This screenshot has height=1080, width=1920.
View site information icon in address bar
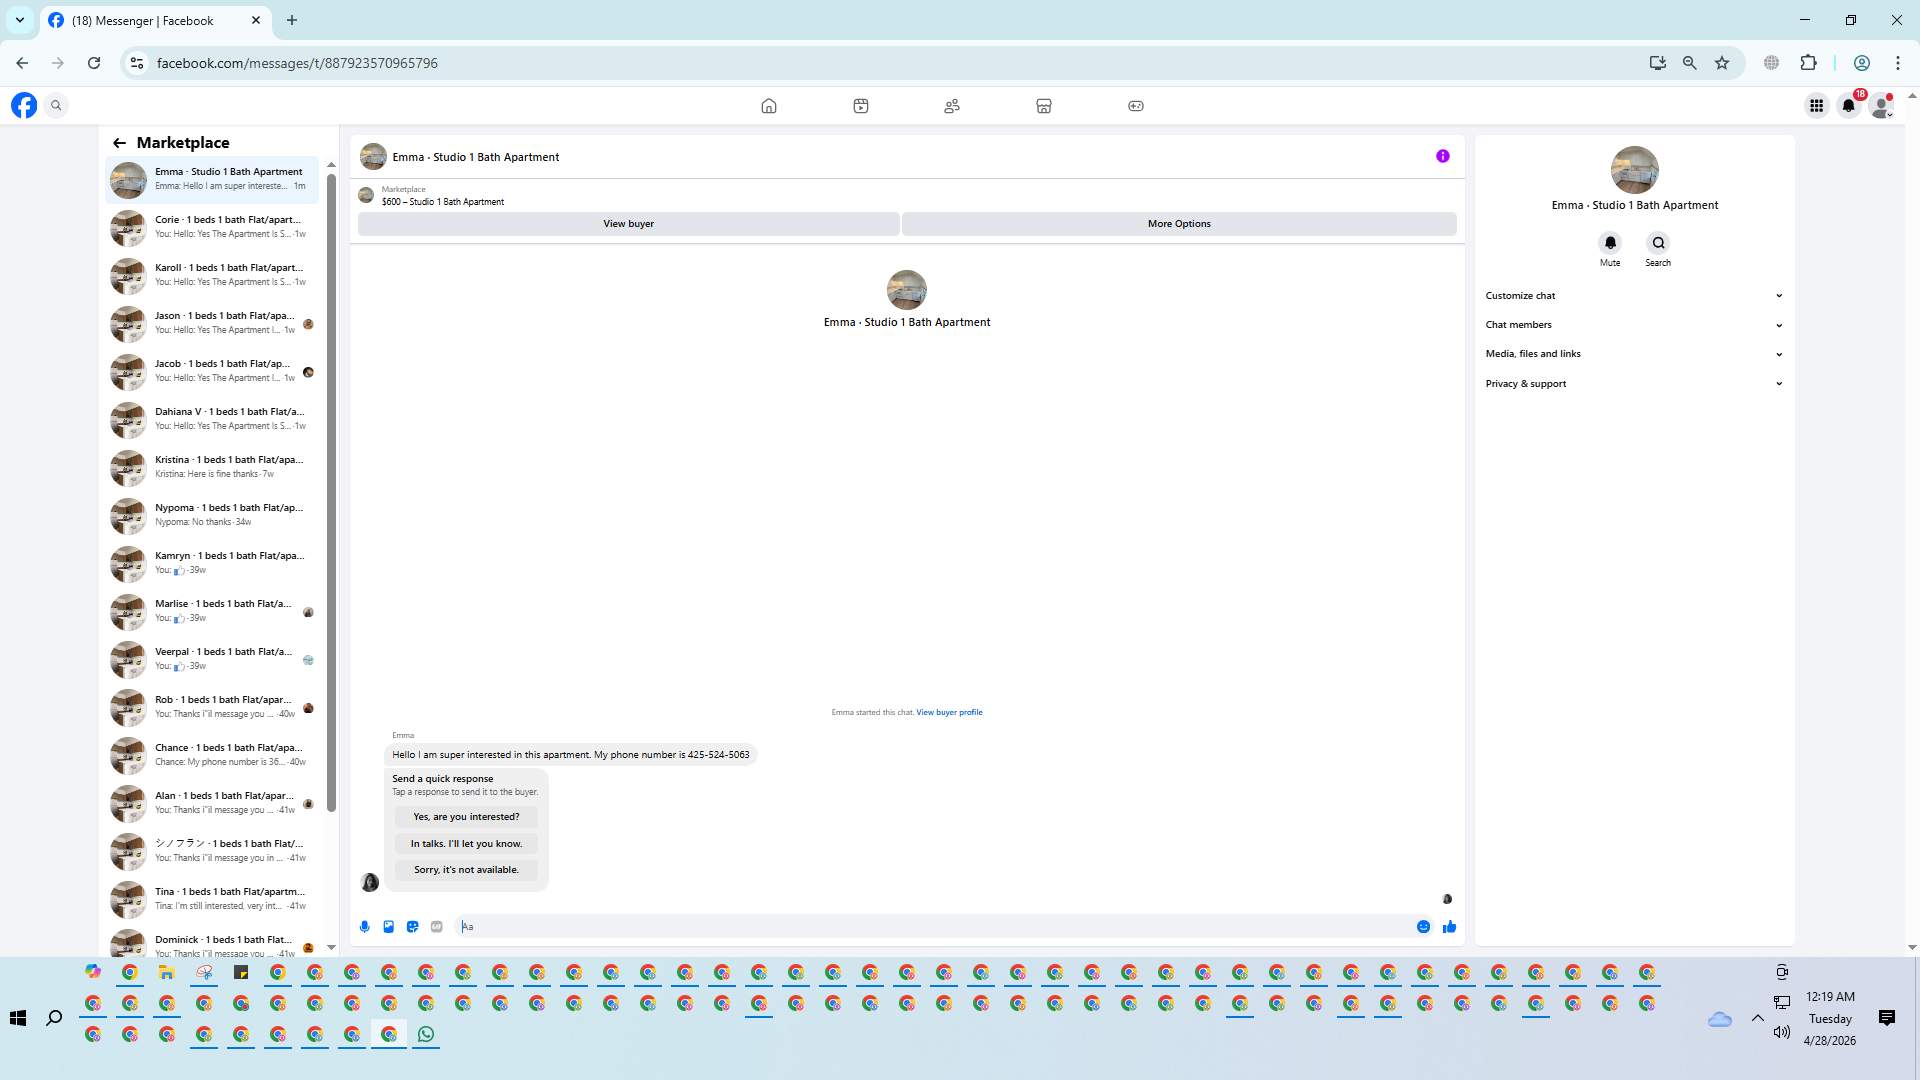[137, 63]
